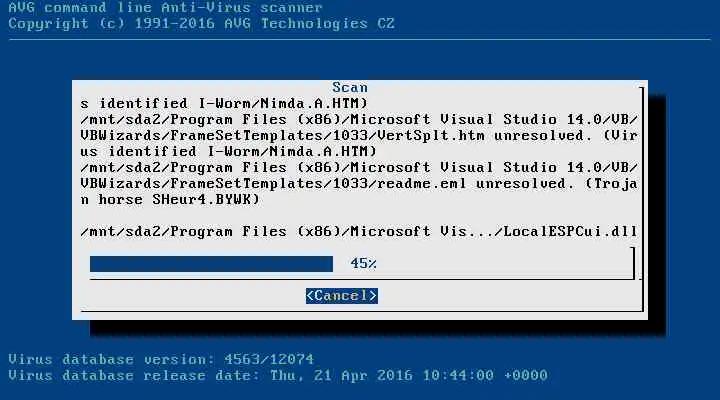Select the Scan dialog title
The image size is (720, 400).
pos(350,87)
